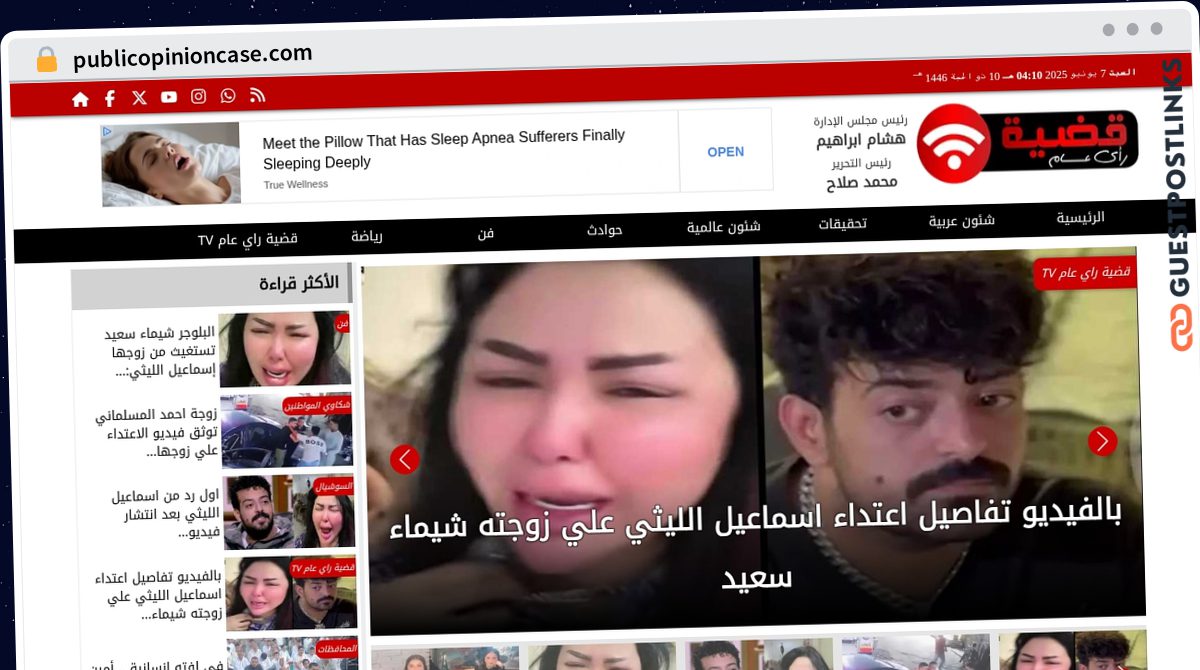Open the main slider headline about اسماعيل الليثي
Viewport: 1200px width, 670px height.
pyautogui.click(x=756, y=545)
